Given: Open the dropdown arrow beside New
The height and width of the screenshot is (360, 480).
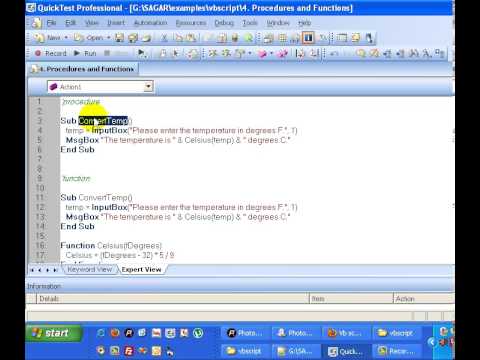Looking at the screenshot, I should click(x=66, y=38).
